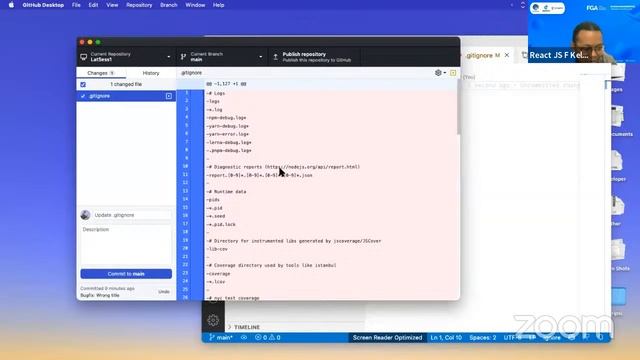
Task: Select diff line 23 'coverage'
Action: click(218, 273)
